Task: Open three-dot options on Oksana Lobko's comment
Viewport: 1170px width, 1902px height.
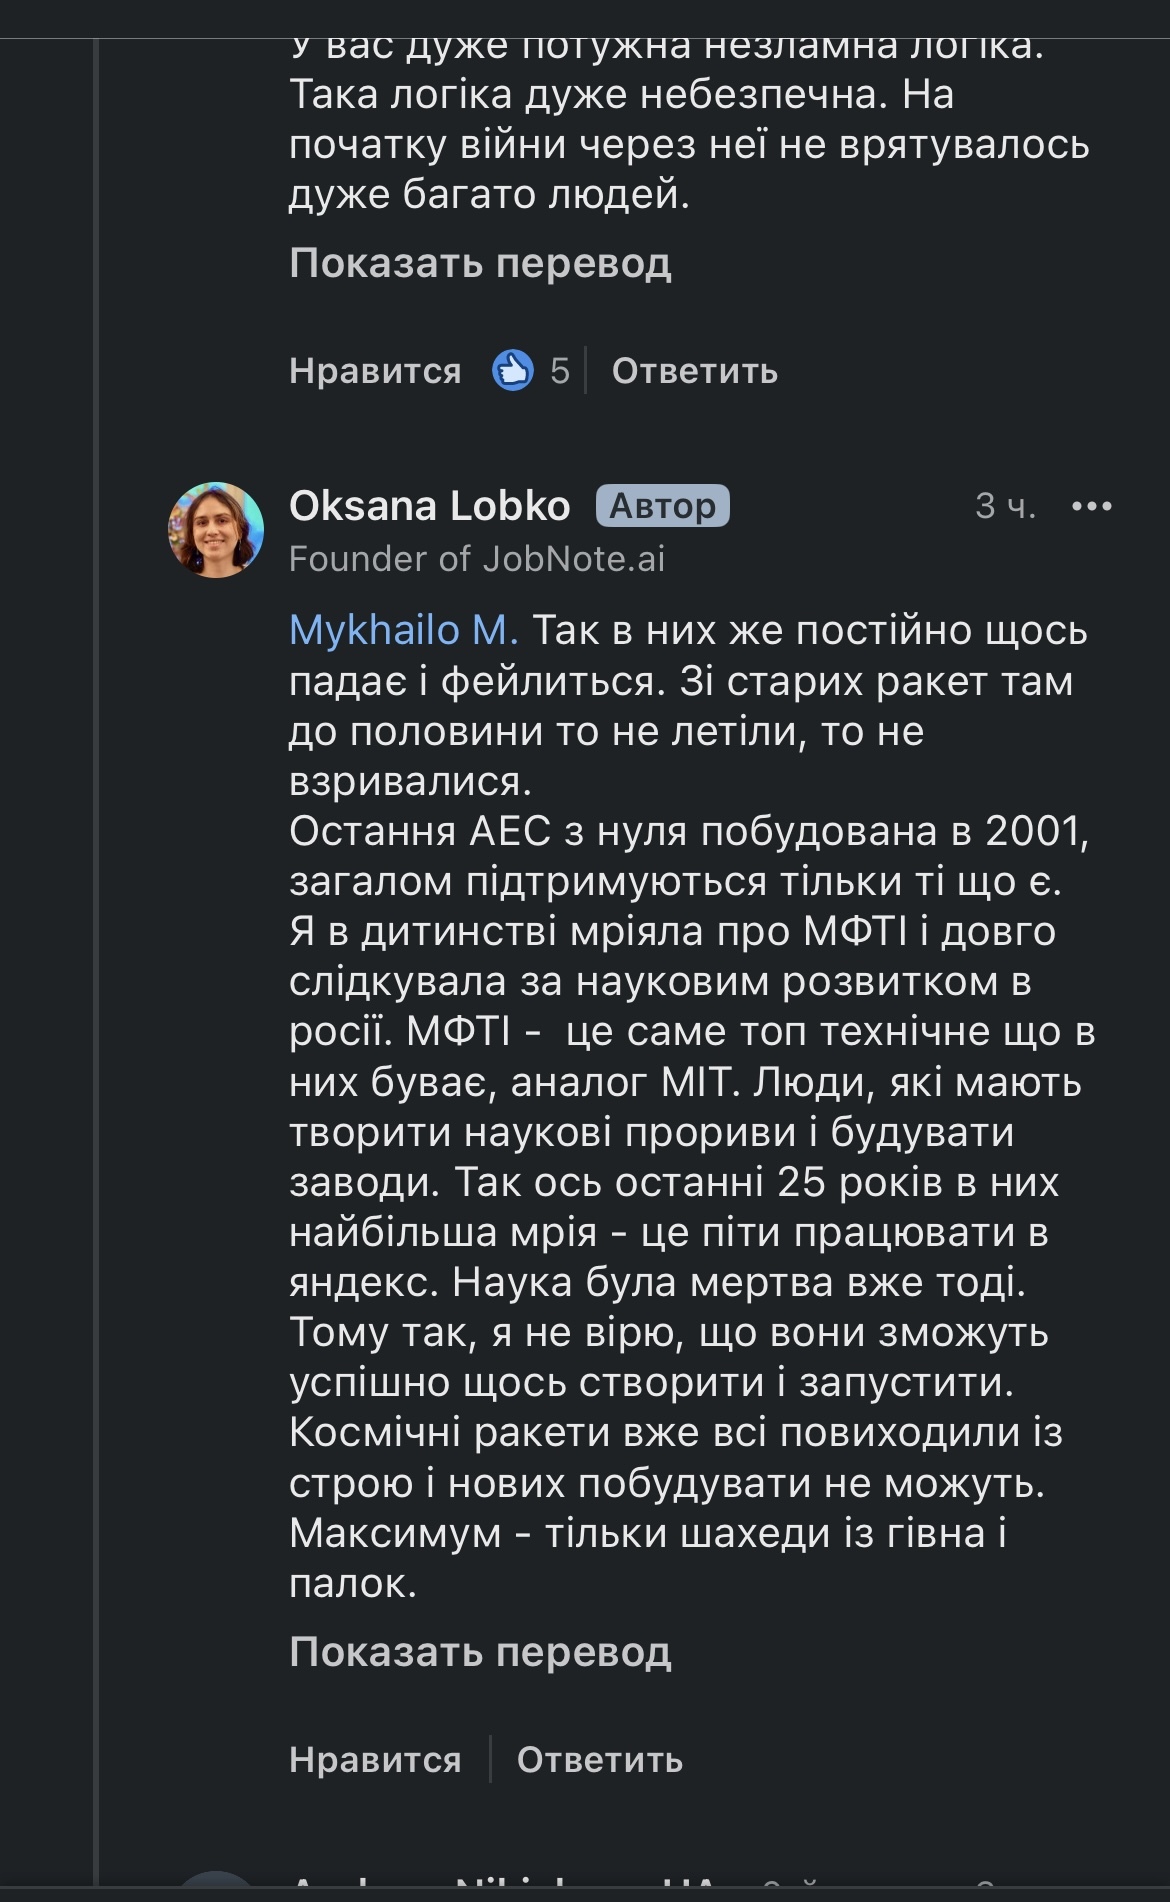Action: pos(1091,506)
